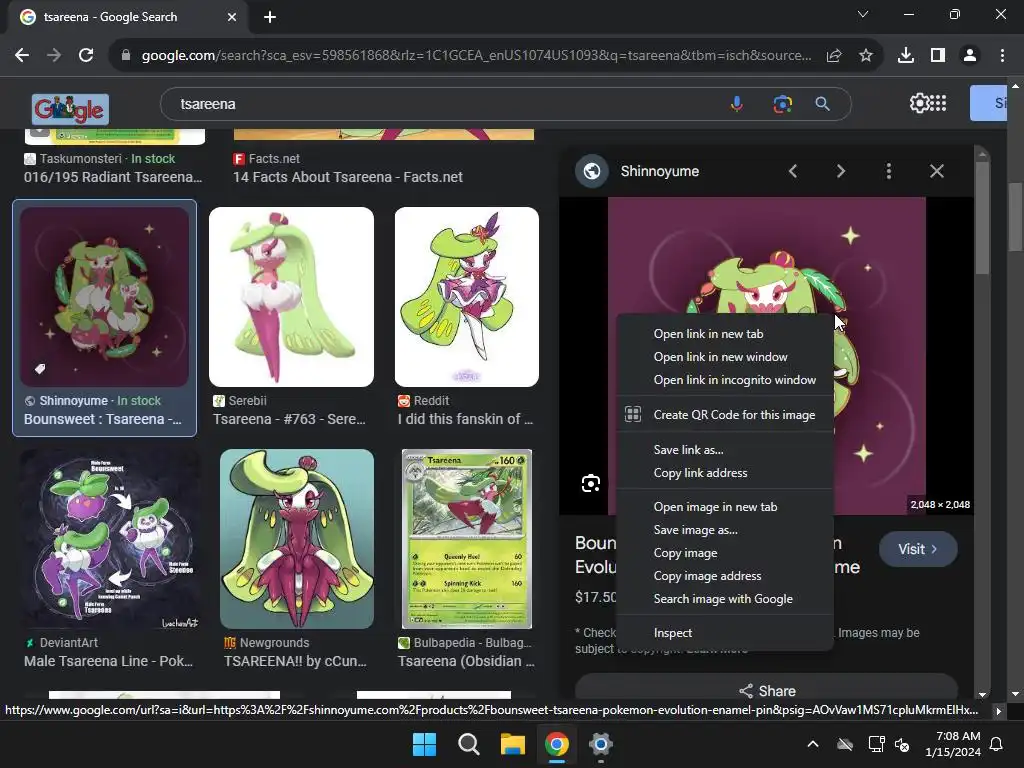Open preview panel more options dots

click(x=889, y=171)
